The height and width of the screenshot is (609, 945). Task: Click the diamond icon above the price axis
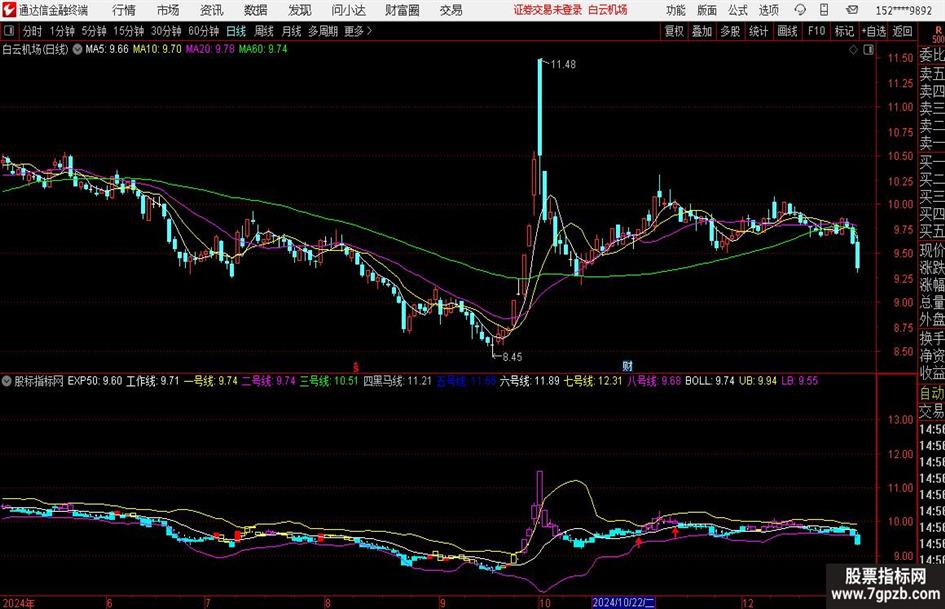(853, 50)
